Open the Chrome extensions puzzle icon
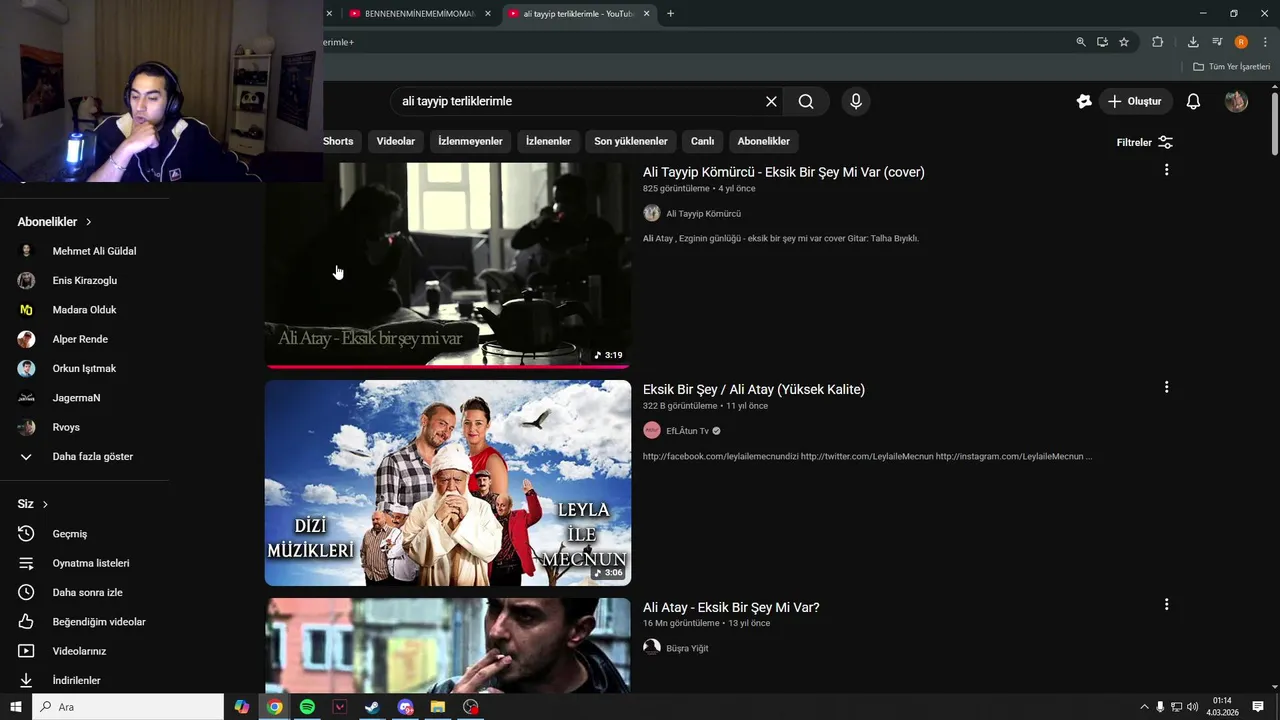 pyautogui.click(x=1158, y=42)
